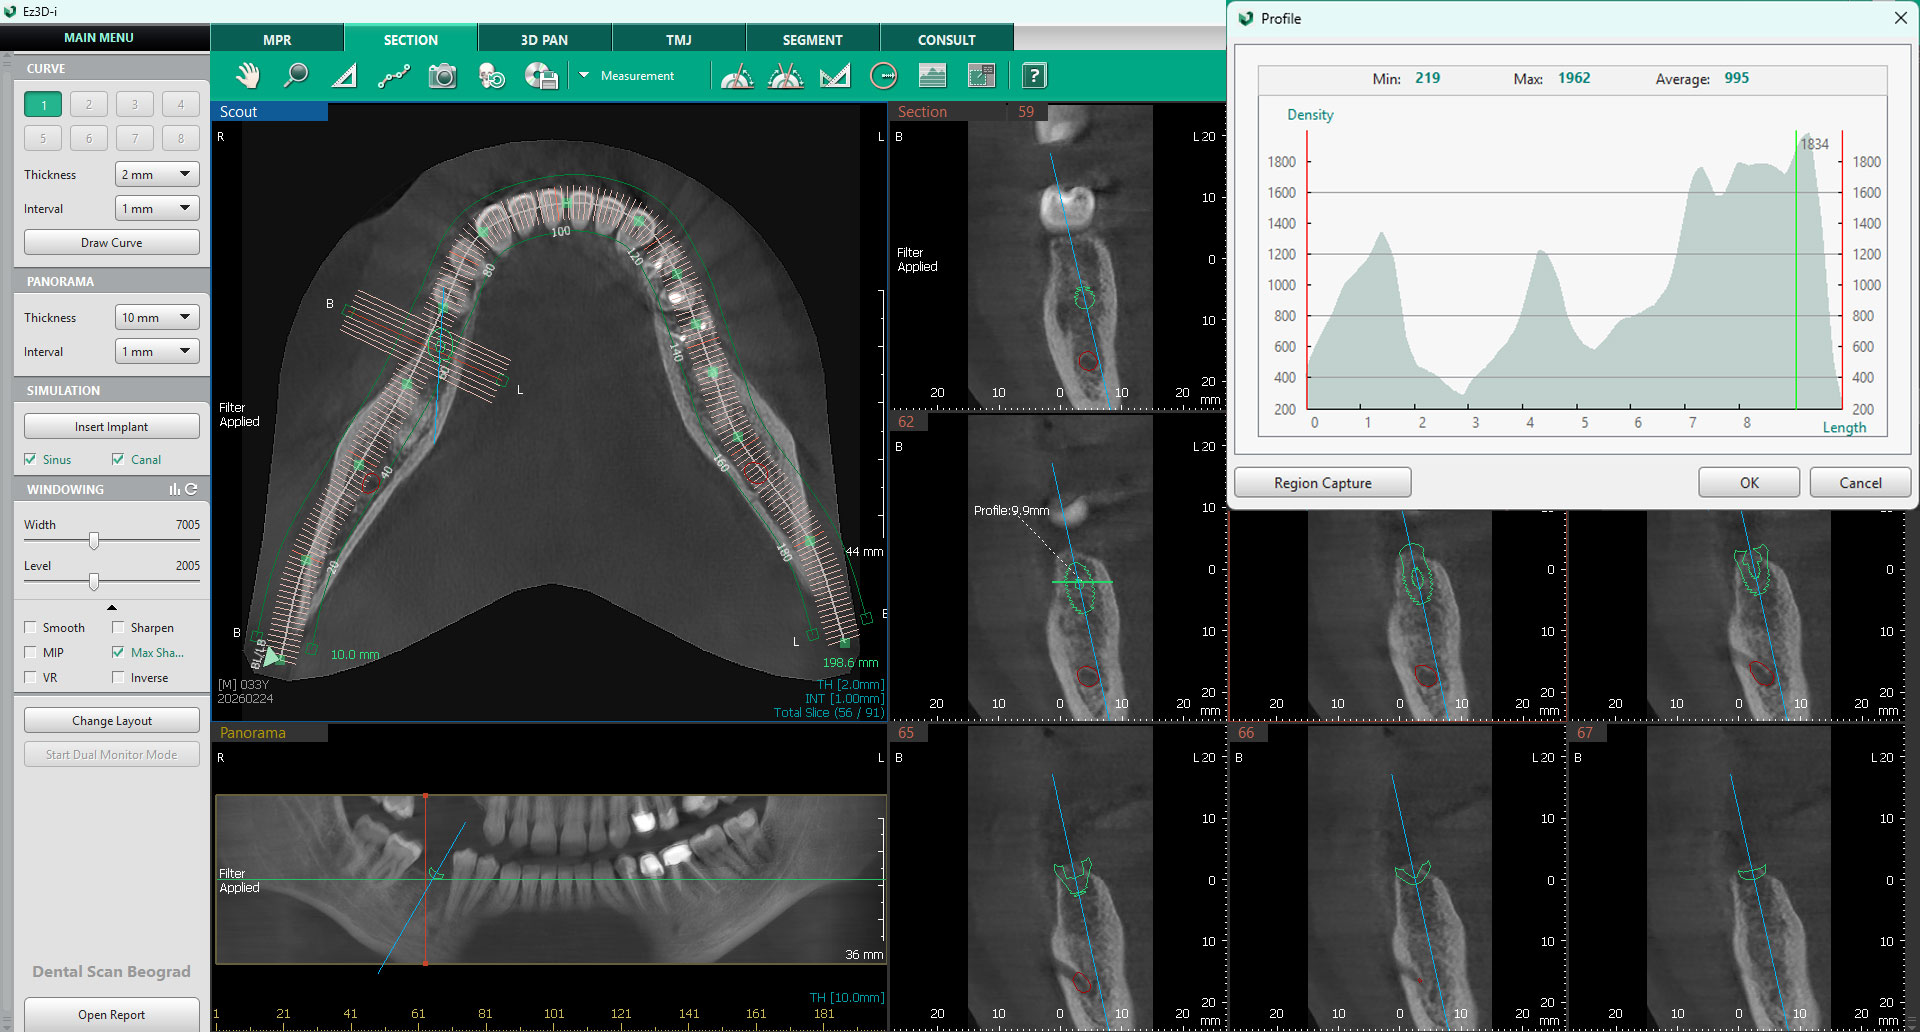Select curve number 5
This screenshot has width=1920, height=1032.
tap(43, 138)
